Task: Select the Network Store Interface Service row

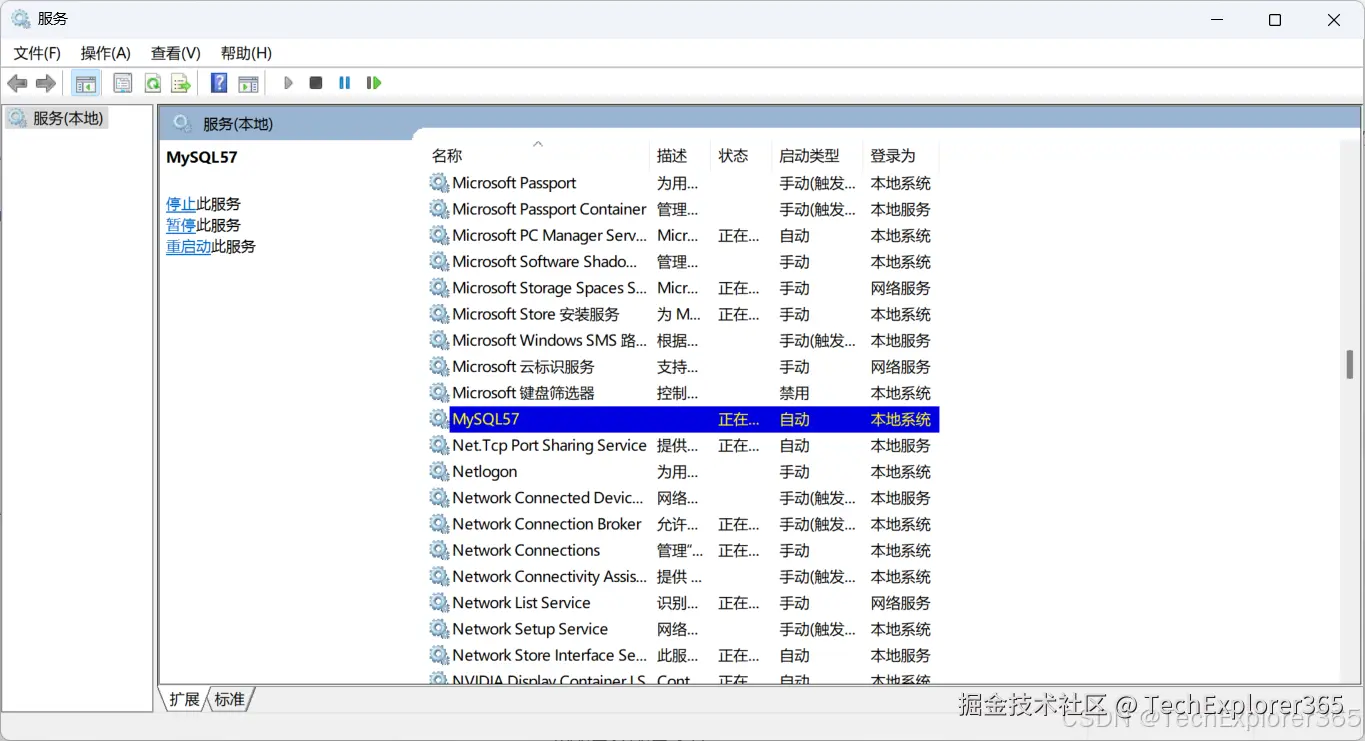Action: click(683, 656)
